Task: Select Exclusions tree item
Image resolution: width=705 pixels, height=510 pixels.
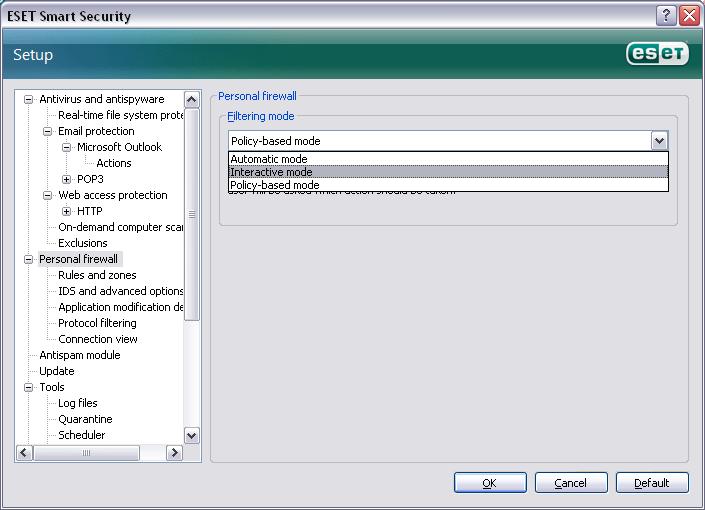Action: point(83,243)
